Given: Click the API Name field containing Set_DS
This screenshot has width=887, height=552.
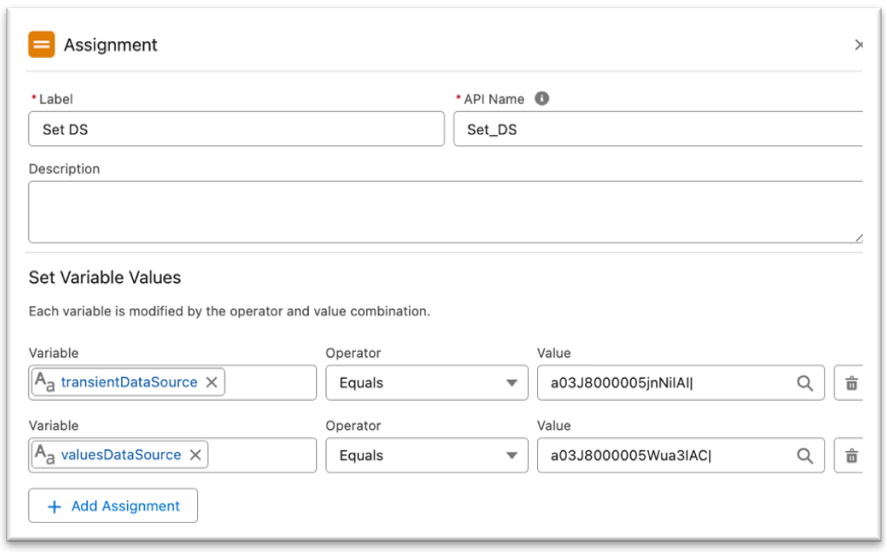Looking at the screenshot, I should point(655,129).
